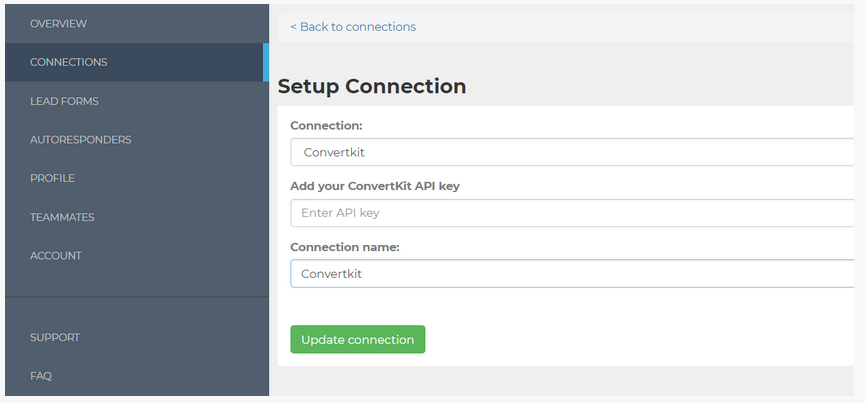The width and height of the screenshot is (865, 403).
Task: Expand the Connection dropdown showing Convertkit
Action: point(572,152)
